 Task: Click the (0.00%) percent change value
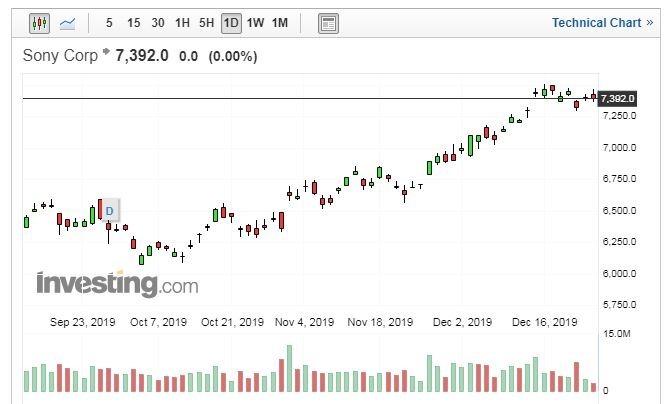[233, 56]
